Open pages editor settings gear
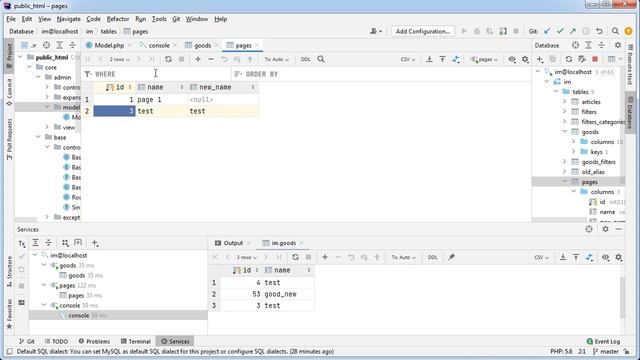The image size is (640, 360). point(525,59)
